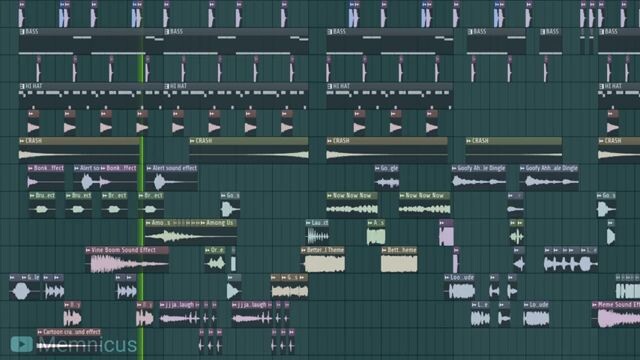Select the second Now Now Now clip
Image resolution: width=640 pixels, height=360 pixels.
(x=424, y=204)
